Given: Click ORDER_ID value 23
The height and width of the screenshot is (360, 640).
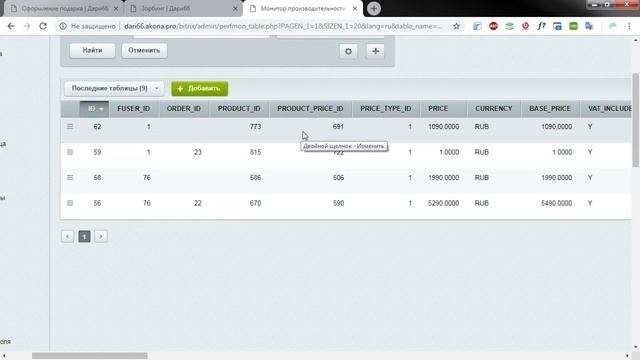Looking at the screenshot, I should pos(198,152).
